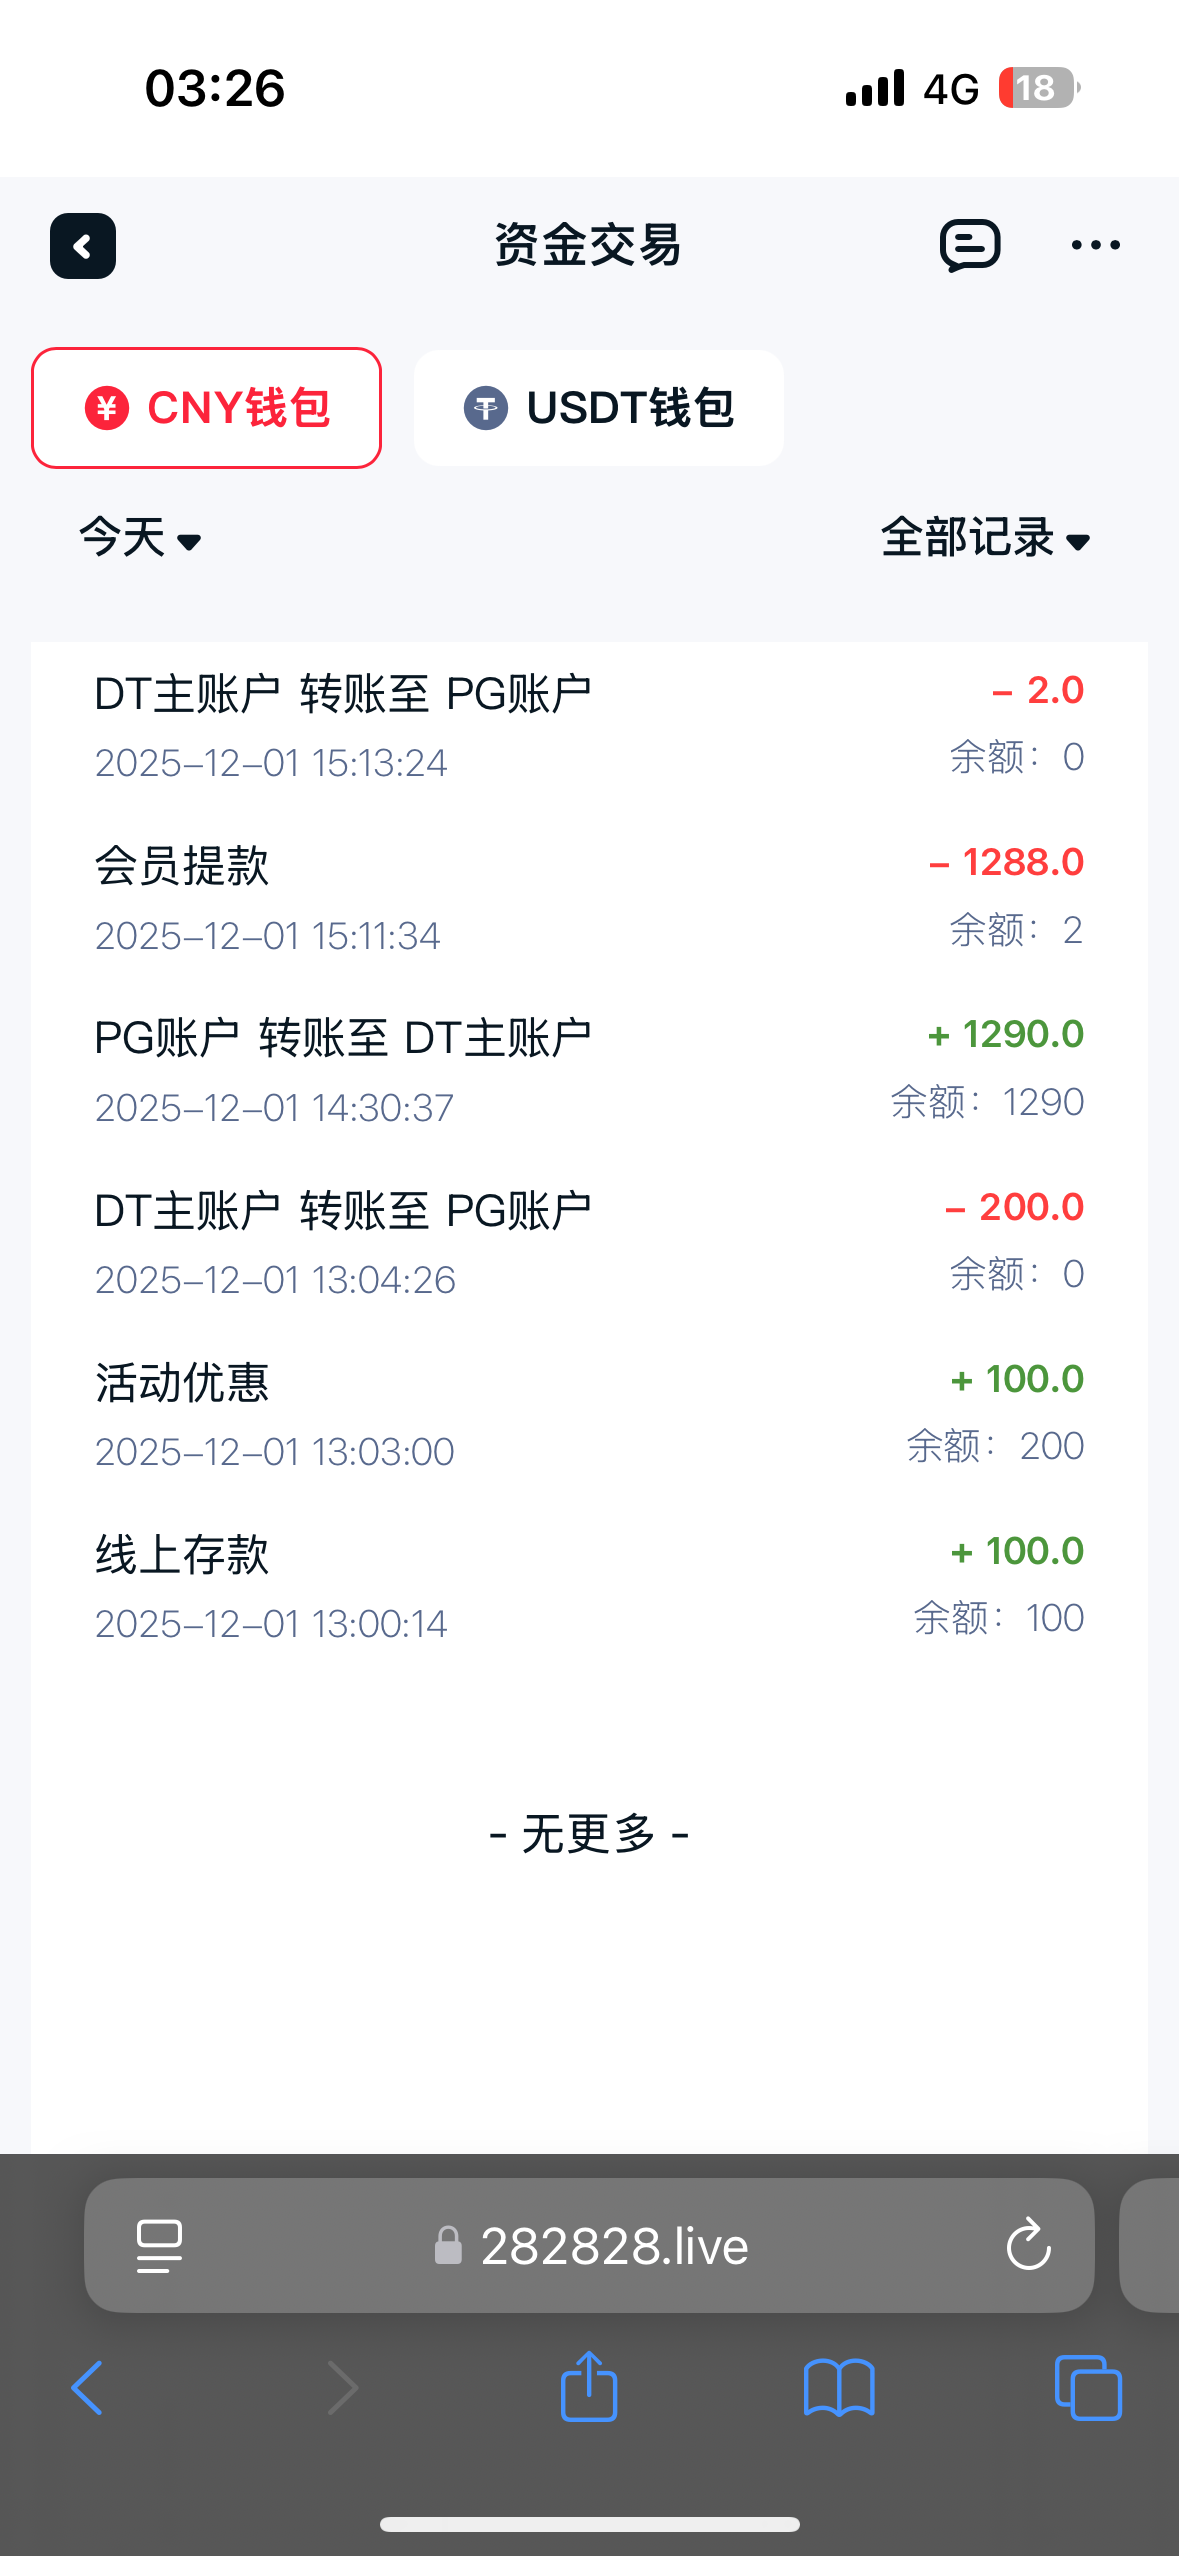
Task: Open the 全部记录 record type dropdown
Action: click(985, 539)
